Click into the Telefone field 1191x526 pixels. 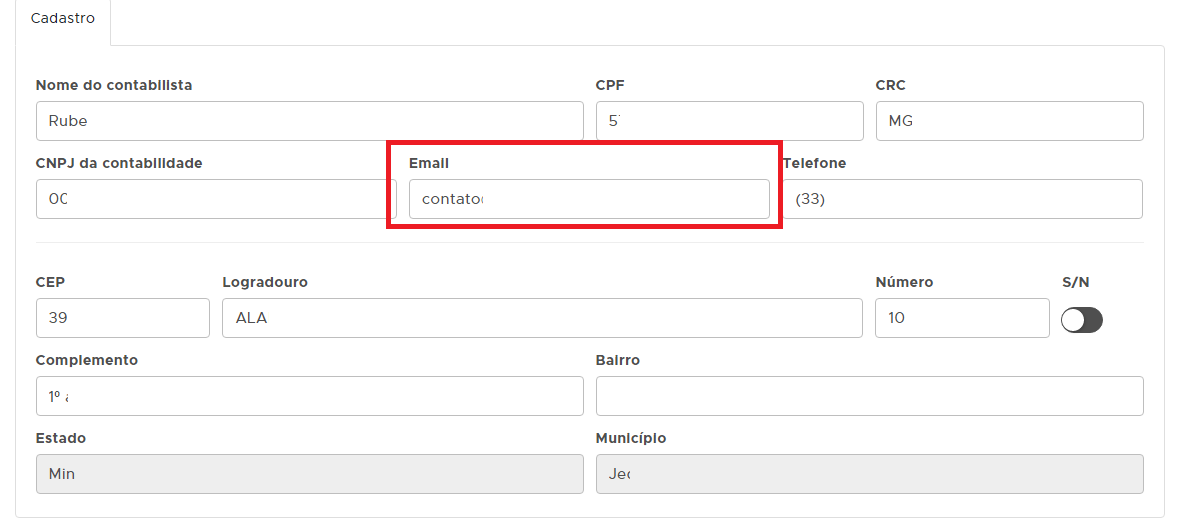pos(963,199)
